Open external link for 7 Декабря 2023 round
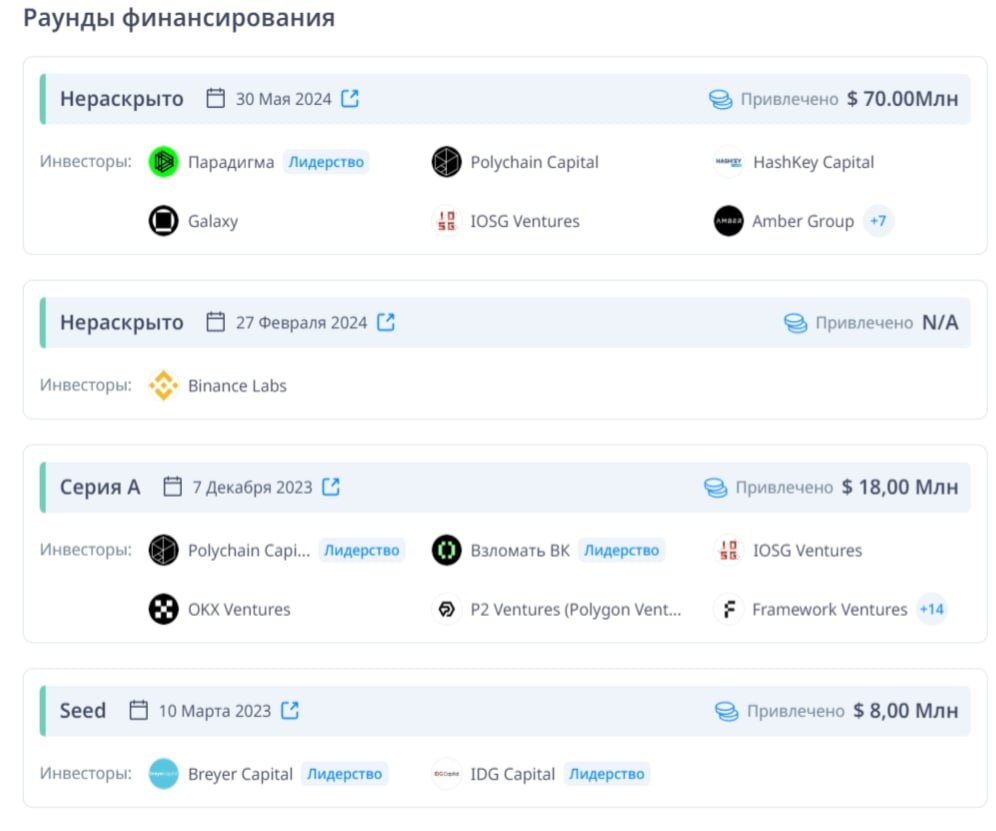Viewport: 996px width, 831px height. coord(331,487)
